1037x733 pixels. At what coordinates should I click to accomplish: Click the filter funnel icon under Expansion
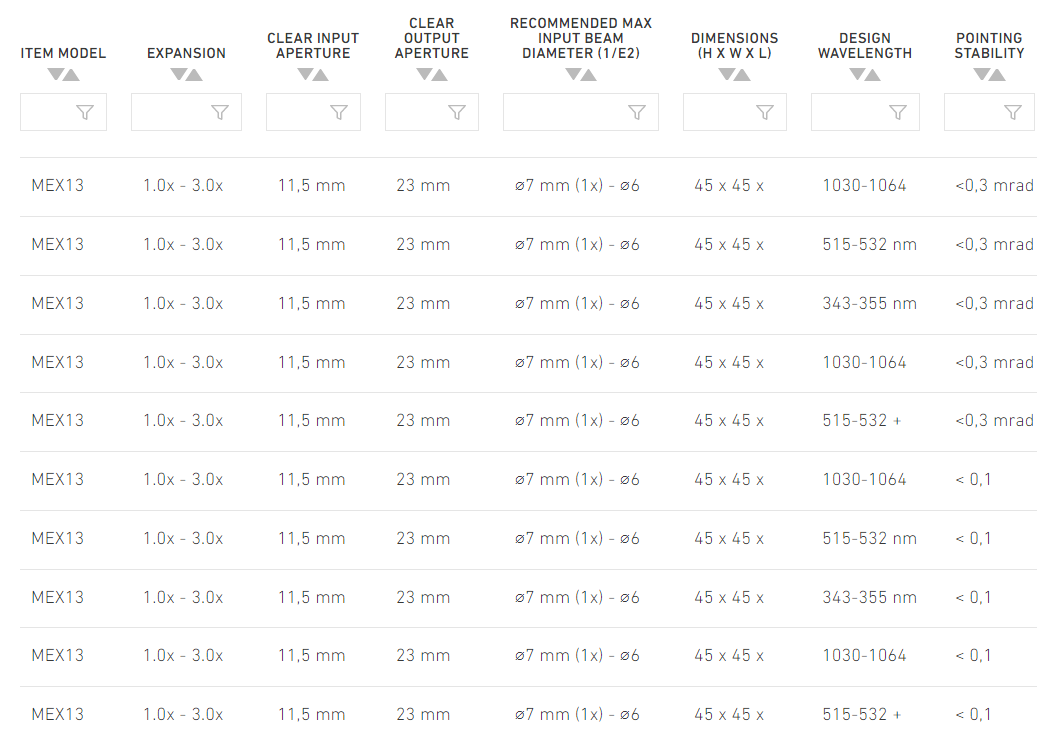point(220,112)
